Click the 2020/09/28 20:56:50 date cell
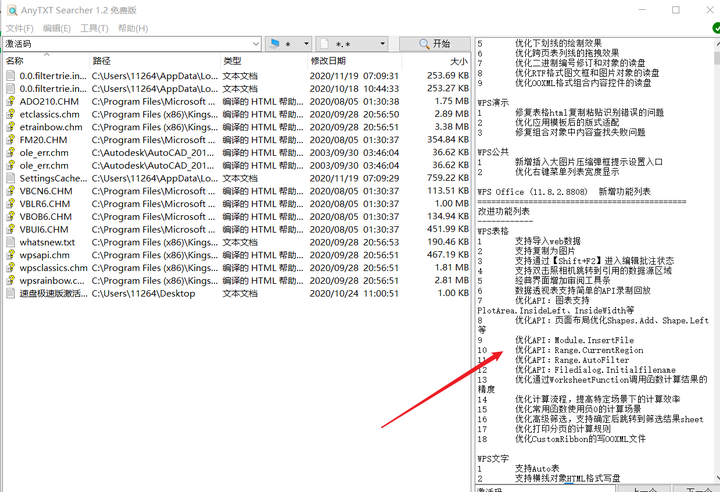Viewport: 720px width, 492px height. click(x=354, y=114)
